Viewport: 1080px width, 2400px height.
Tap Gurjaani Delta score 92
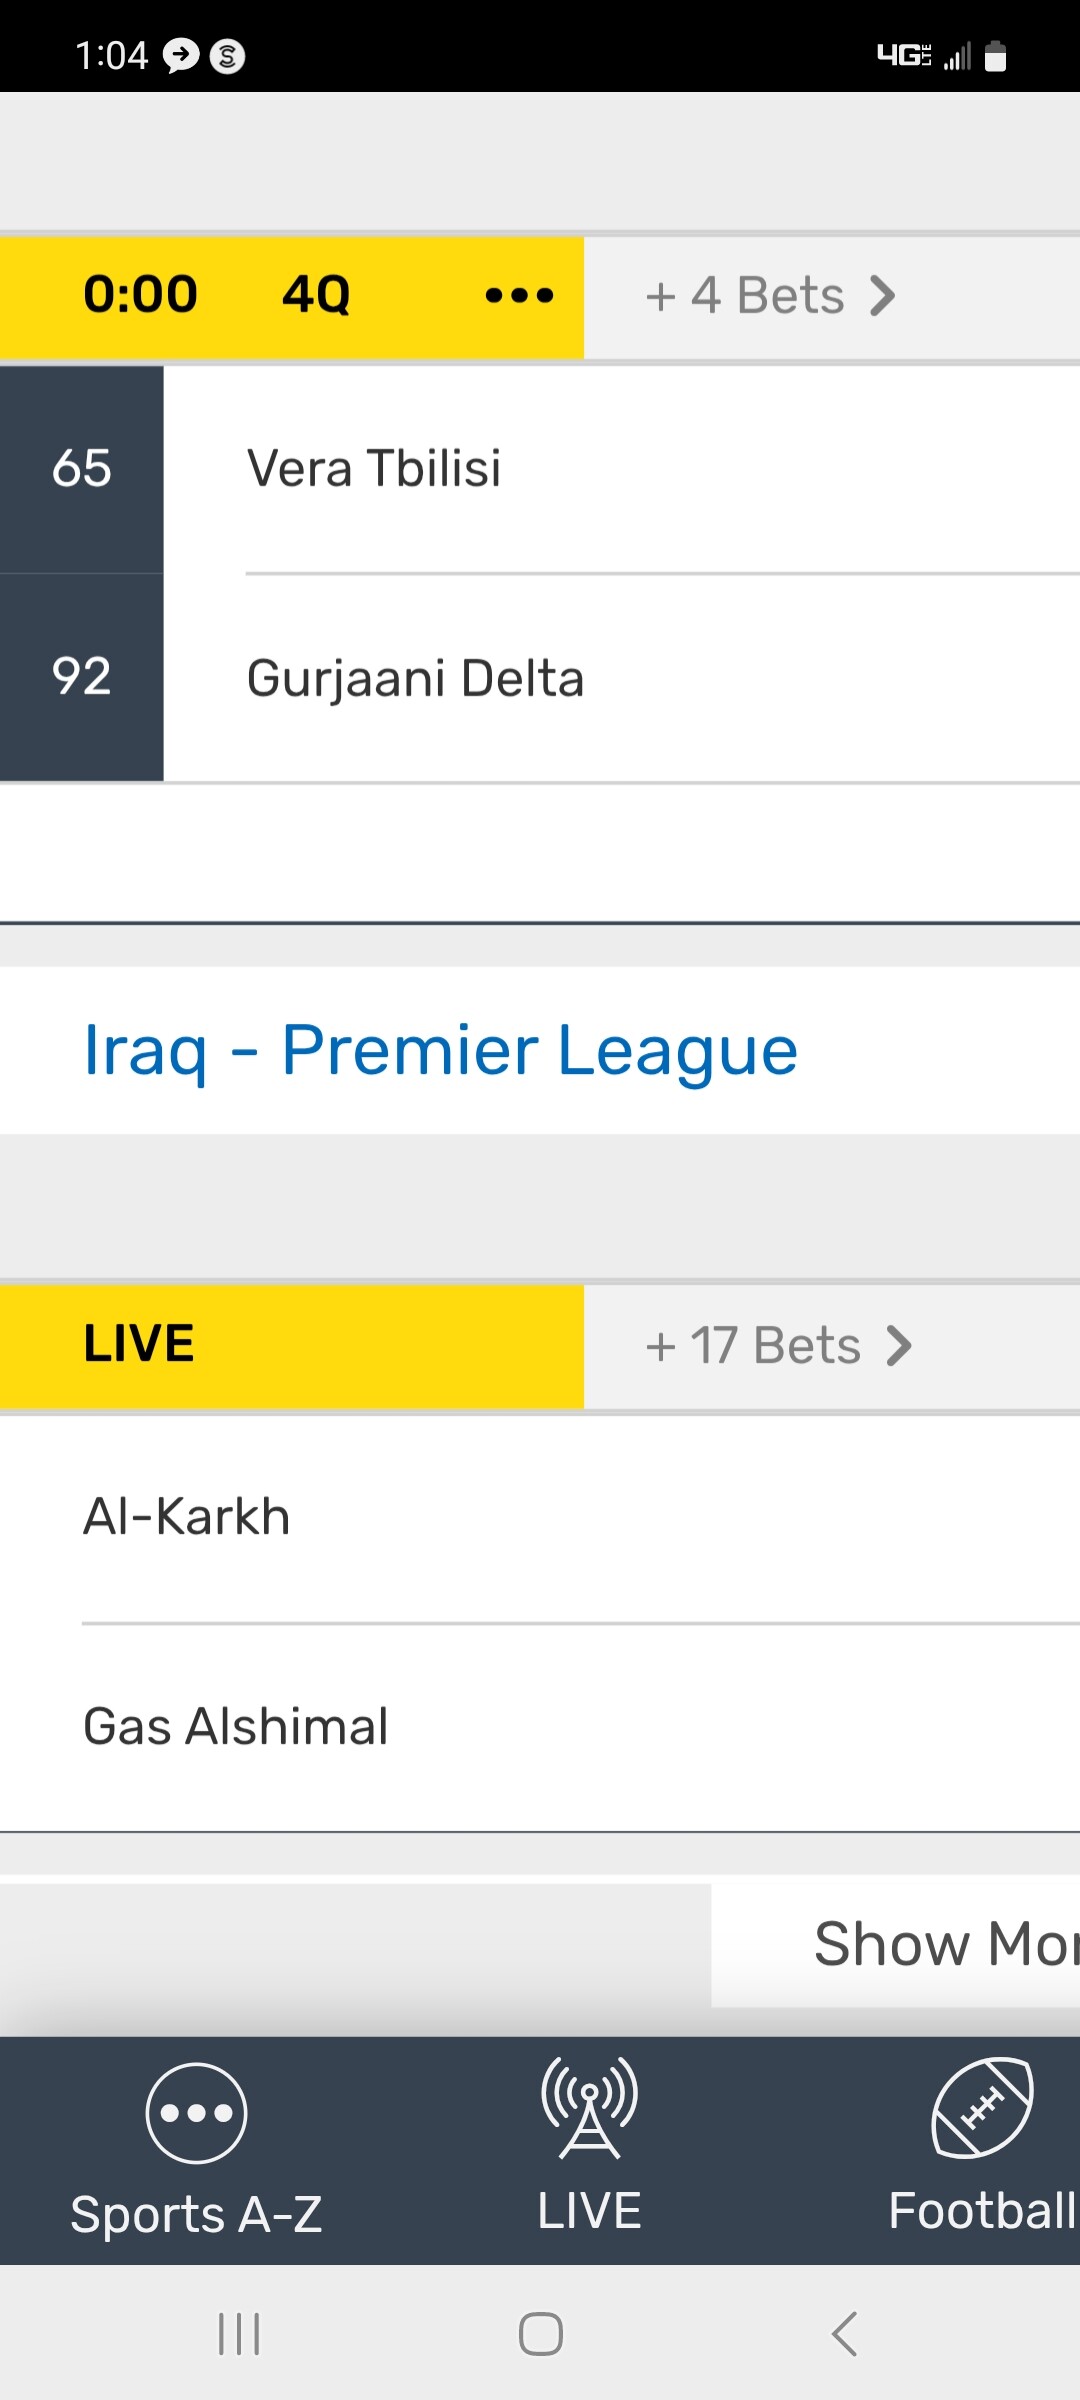[x=82, y=676]
